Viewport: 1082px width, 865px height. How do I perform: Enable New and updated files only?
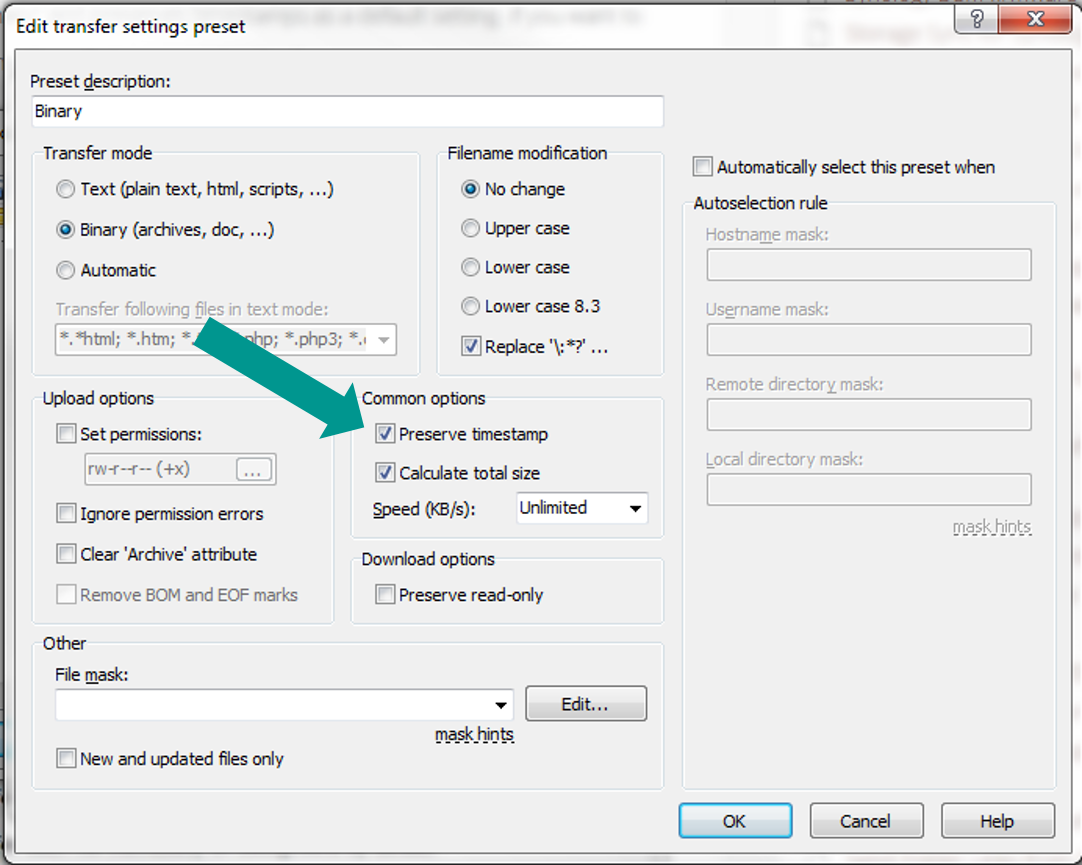point(67,759)
